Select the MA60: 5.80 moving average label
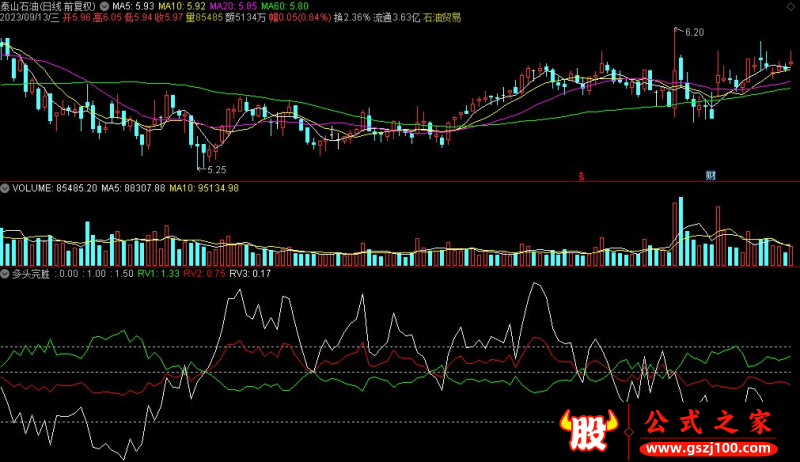 [285, 6]
